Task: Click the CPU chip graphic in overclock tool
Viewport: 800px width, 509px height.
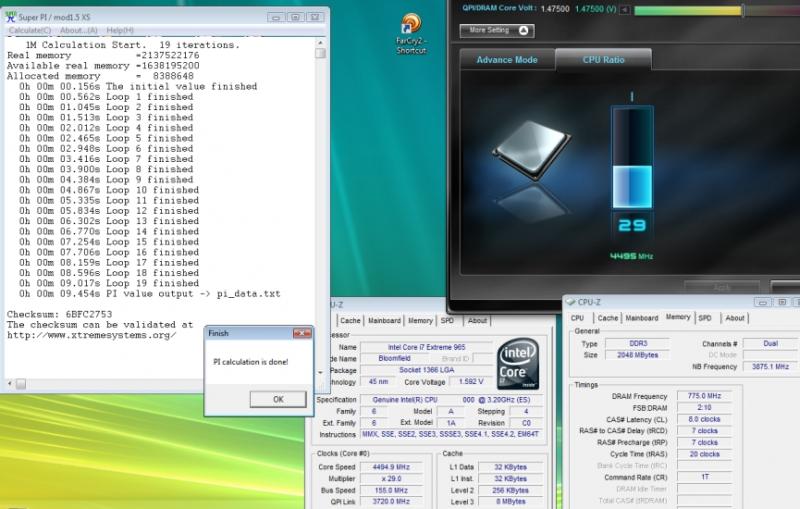Action: click(x=532, y=150)
